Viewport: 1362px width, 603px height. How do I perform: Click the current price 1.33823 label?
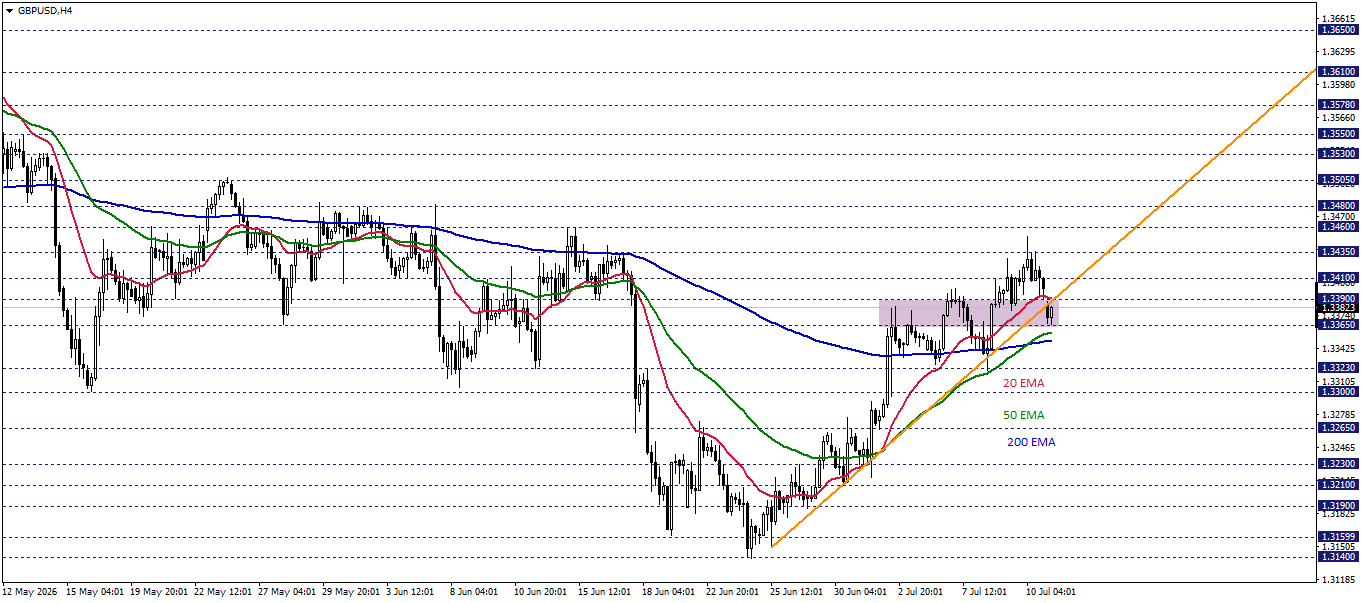[1338, 308]
